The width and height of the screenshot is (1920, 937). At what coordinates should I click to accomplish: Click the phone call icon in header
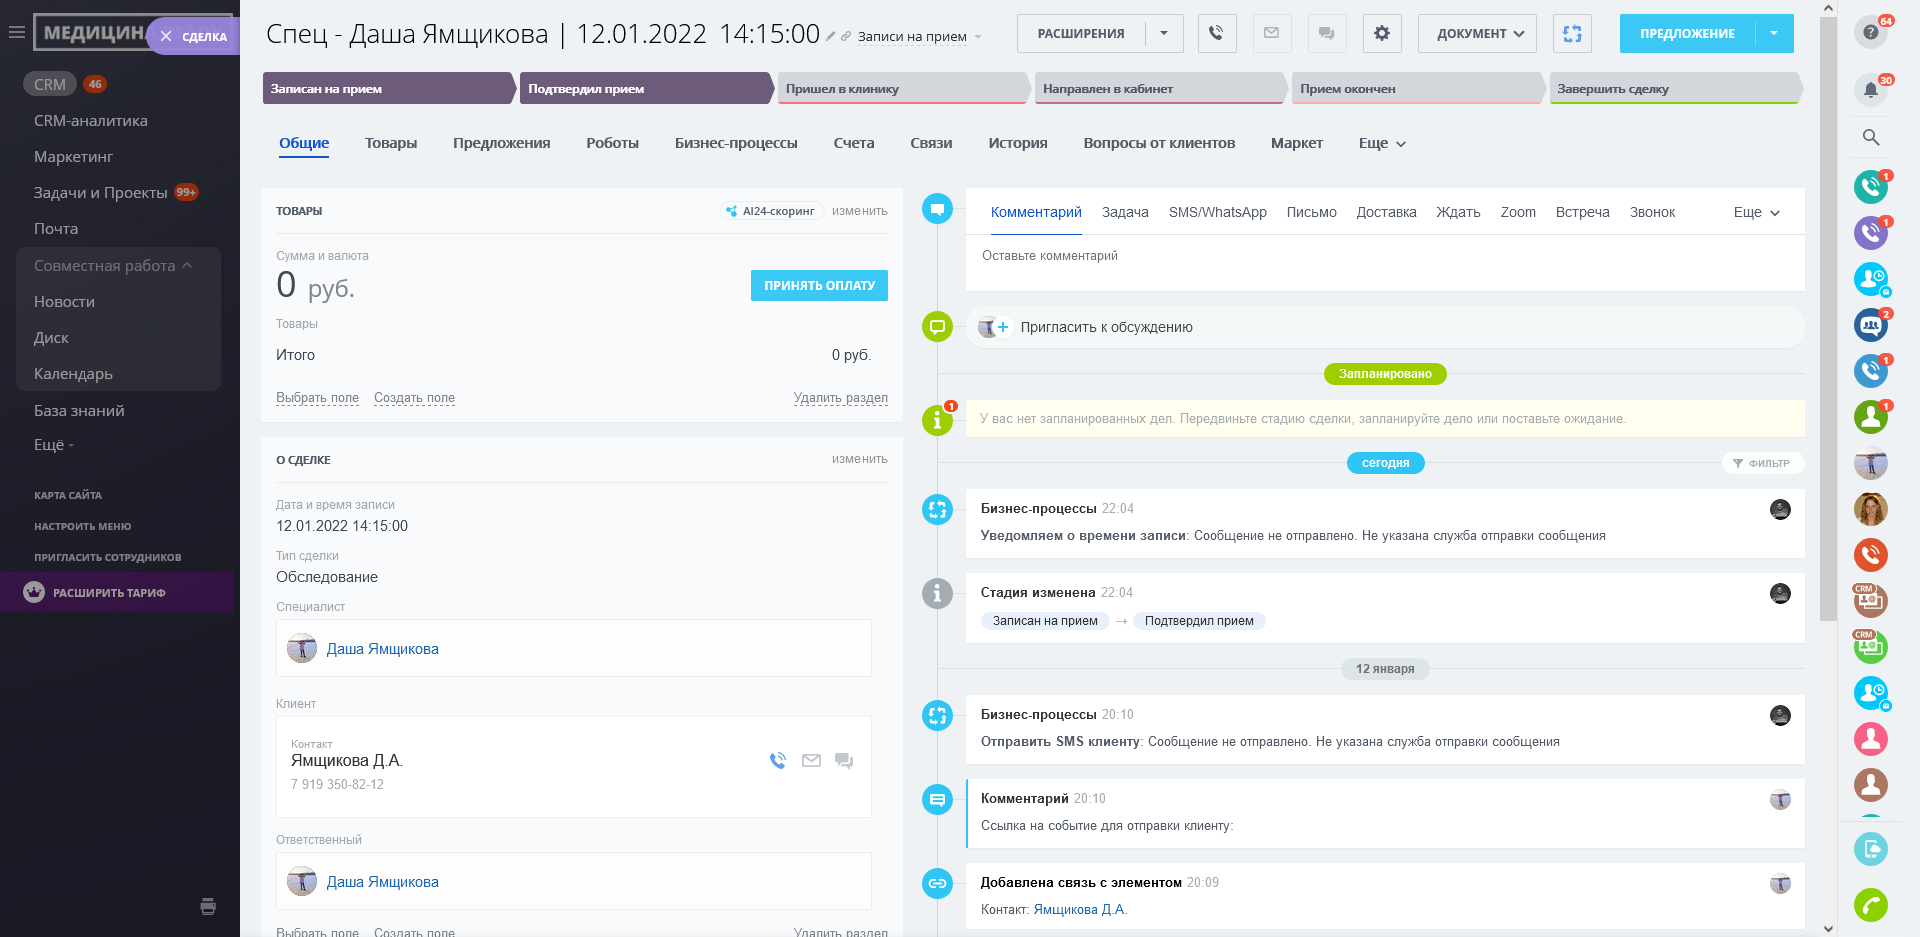[x=1216, y=33]
